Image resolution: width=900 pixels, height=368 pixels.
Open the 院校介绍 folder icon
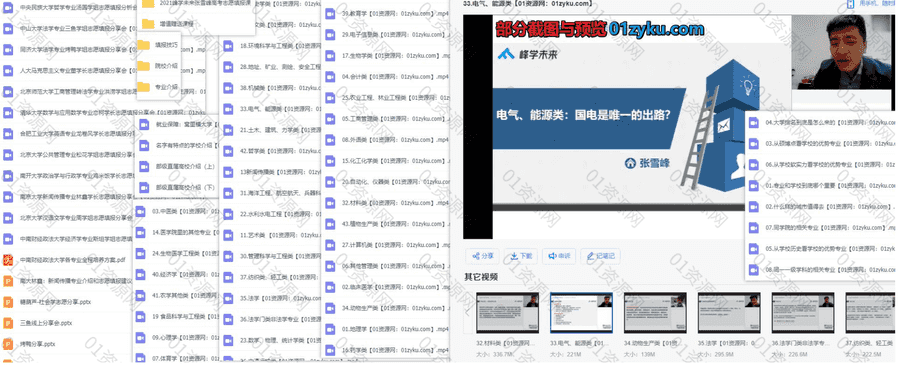coord(143,66)
